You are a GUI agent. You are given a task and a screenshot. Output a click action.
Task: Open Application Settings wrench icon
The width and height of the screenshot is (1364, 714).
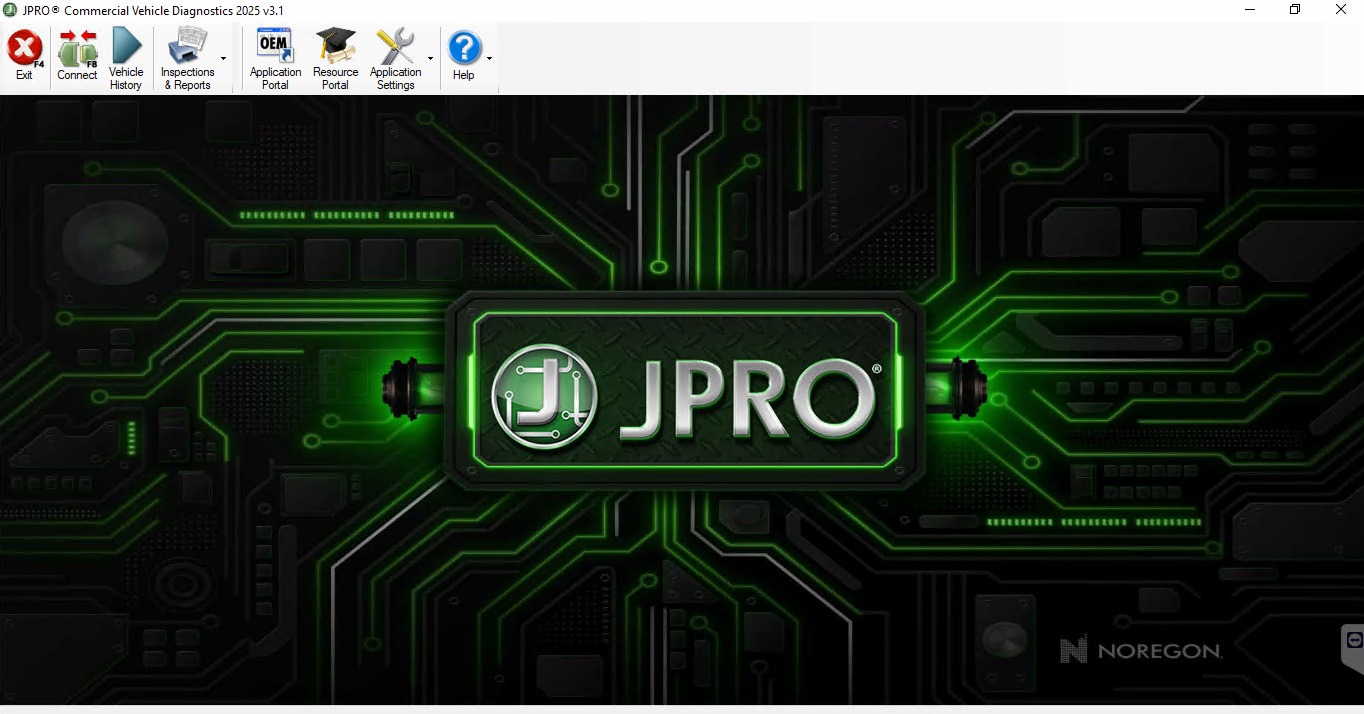tap(395, 48)
